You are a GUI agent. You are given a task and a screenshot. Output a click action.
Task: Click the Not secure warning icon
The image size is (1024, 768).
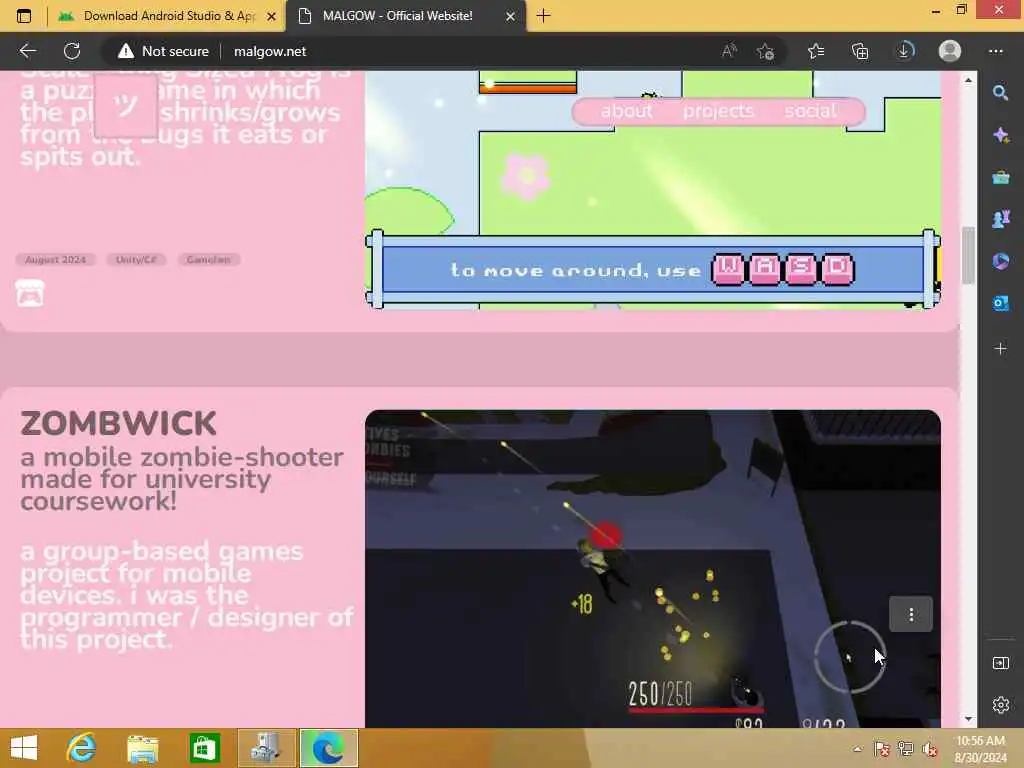pos(125,51)
